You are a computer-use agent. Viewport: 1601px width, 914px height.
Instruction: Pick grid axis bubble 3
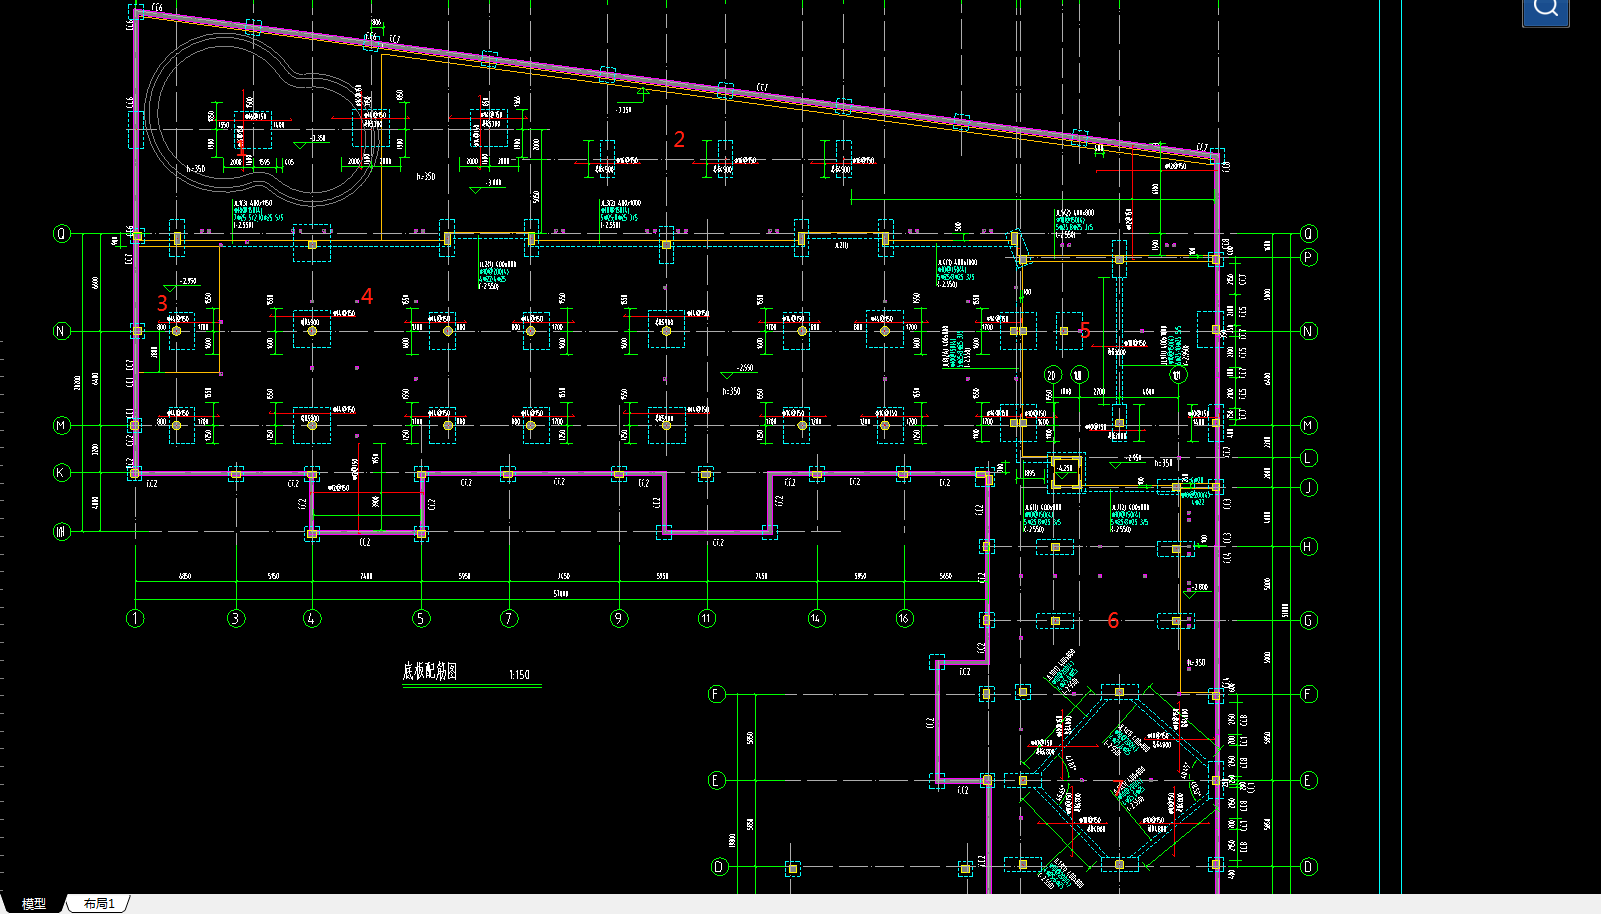point(236,618)
